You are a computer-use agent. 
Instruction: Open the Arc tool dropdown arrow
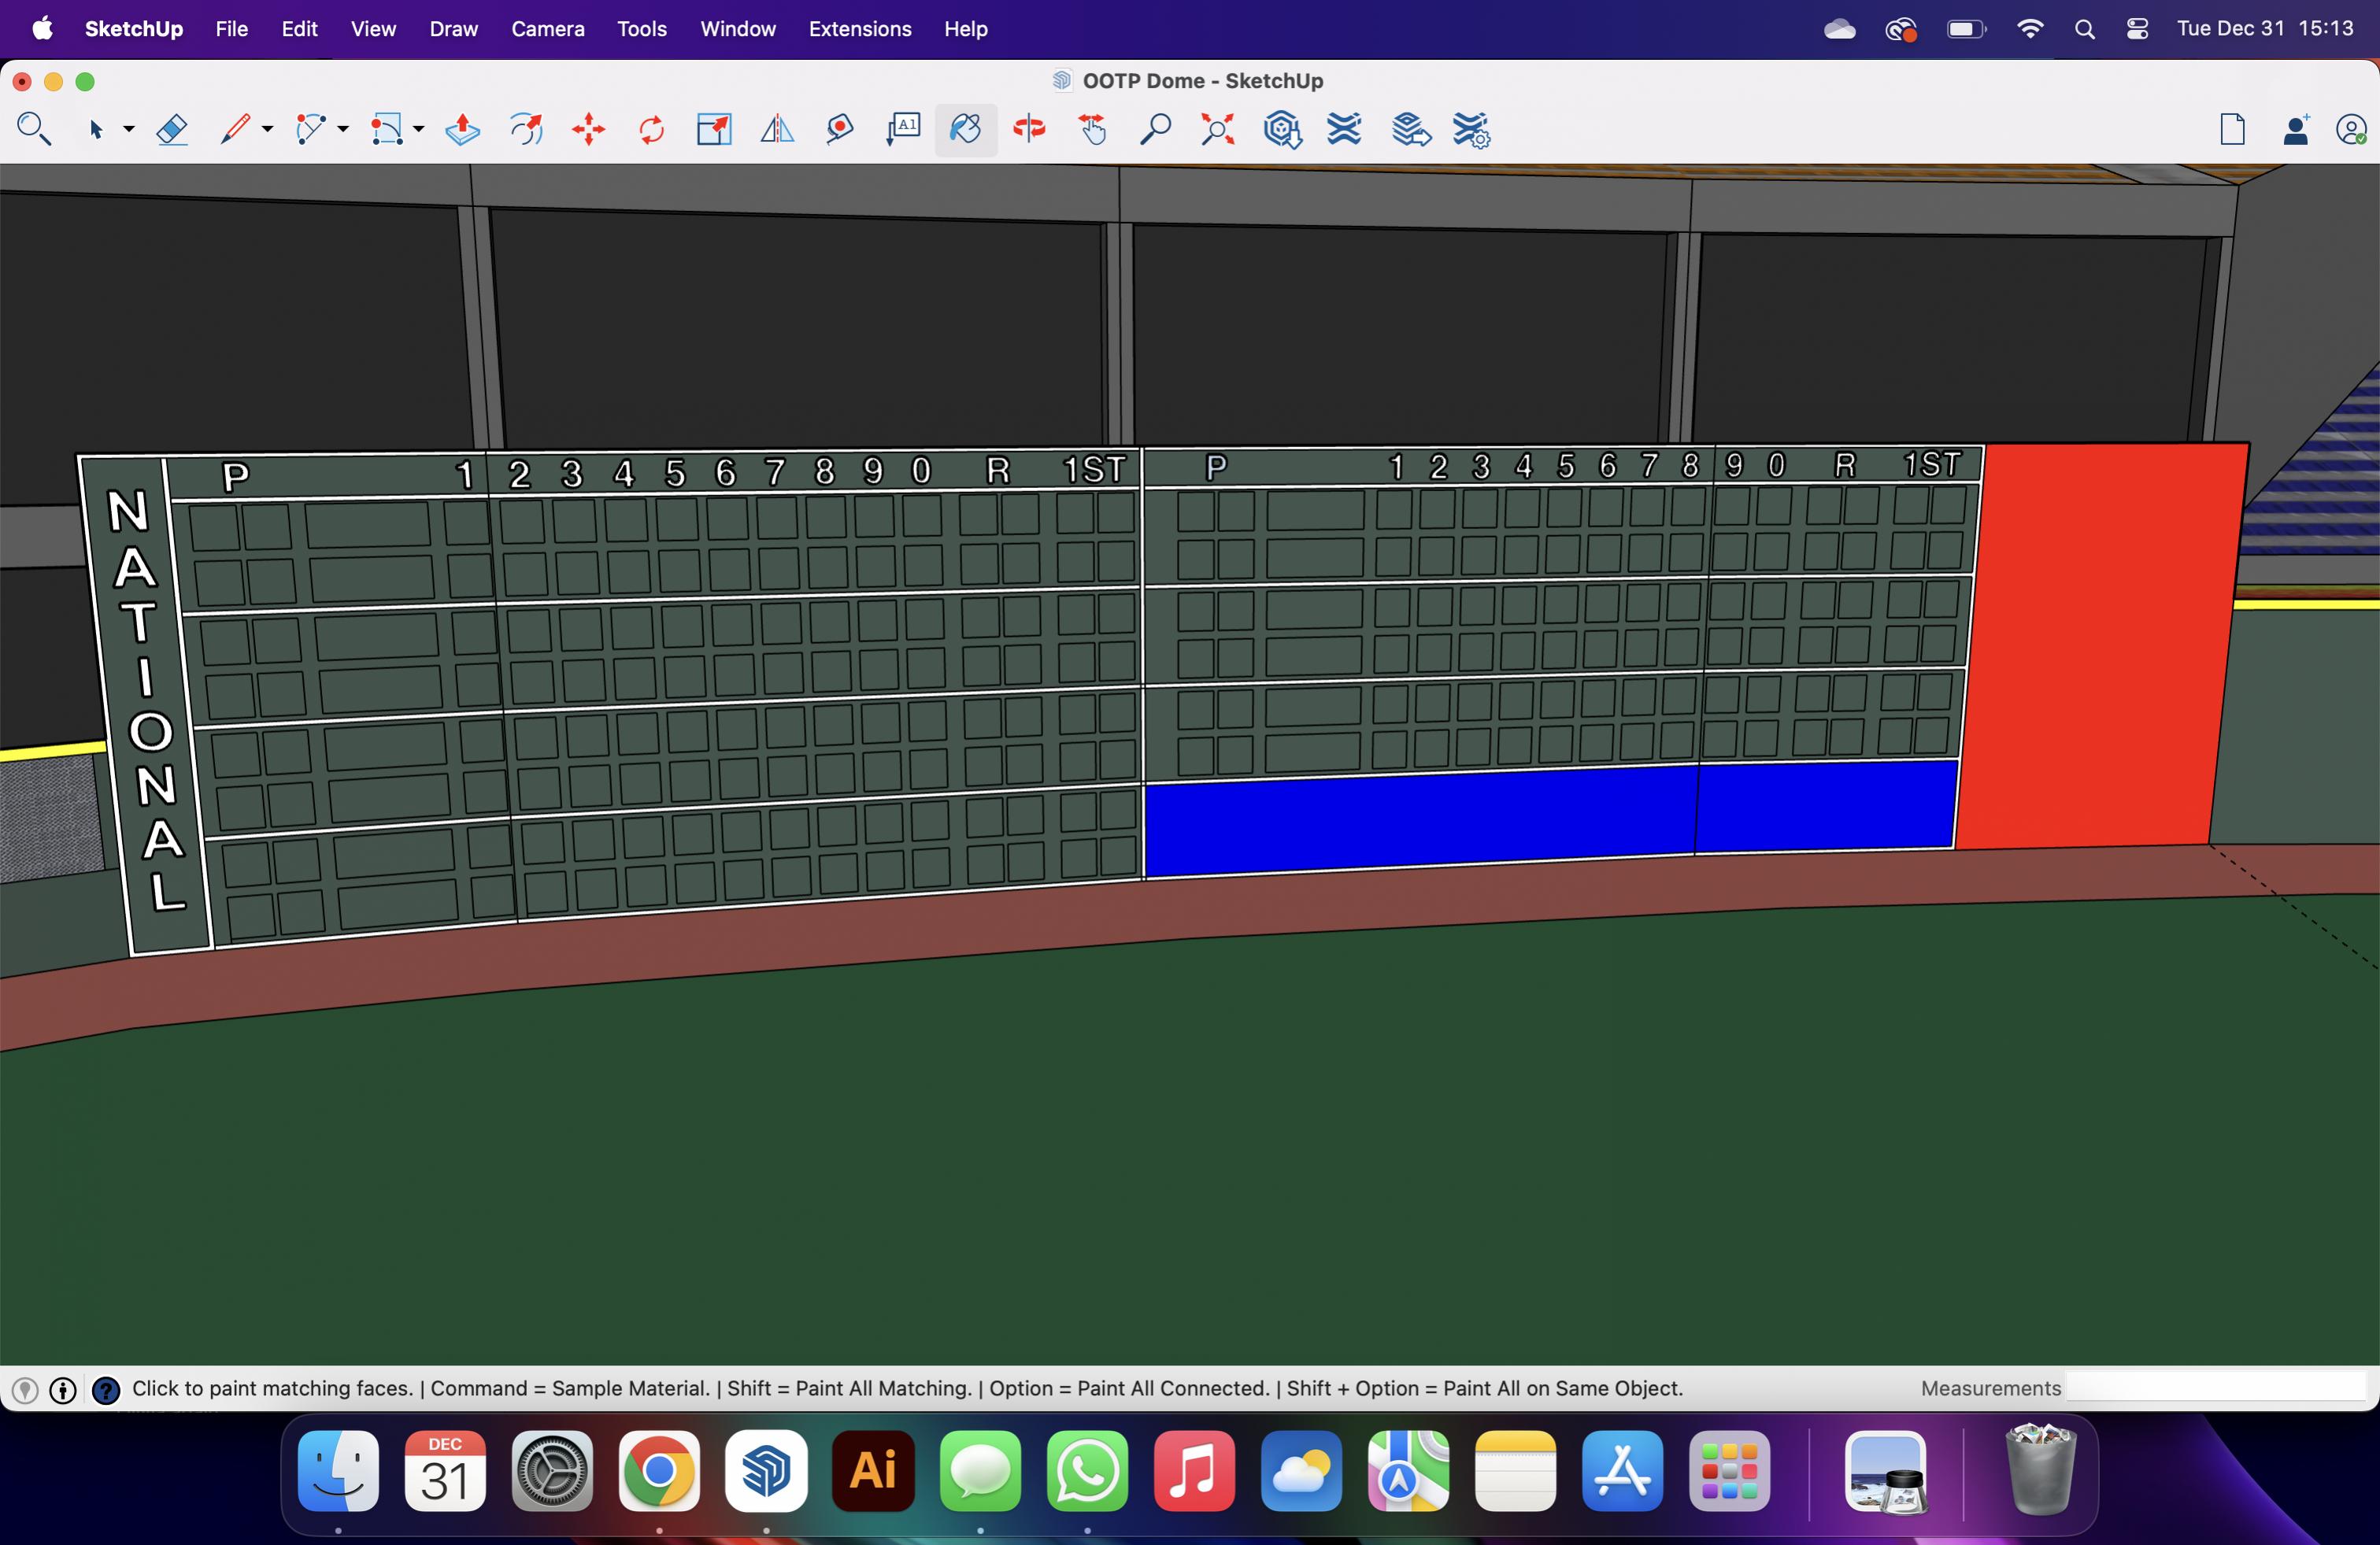pos(343,130)
